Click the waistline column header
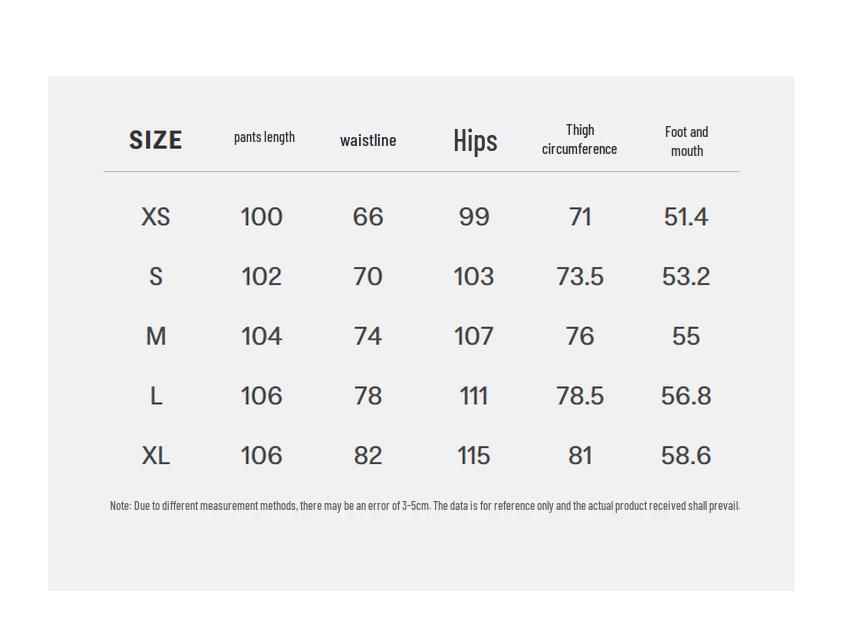This screenshot has height=632, width=842. click(368, 140)
